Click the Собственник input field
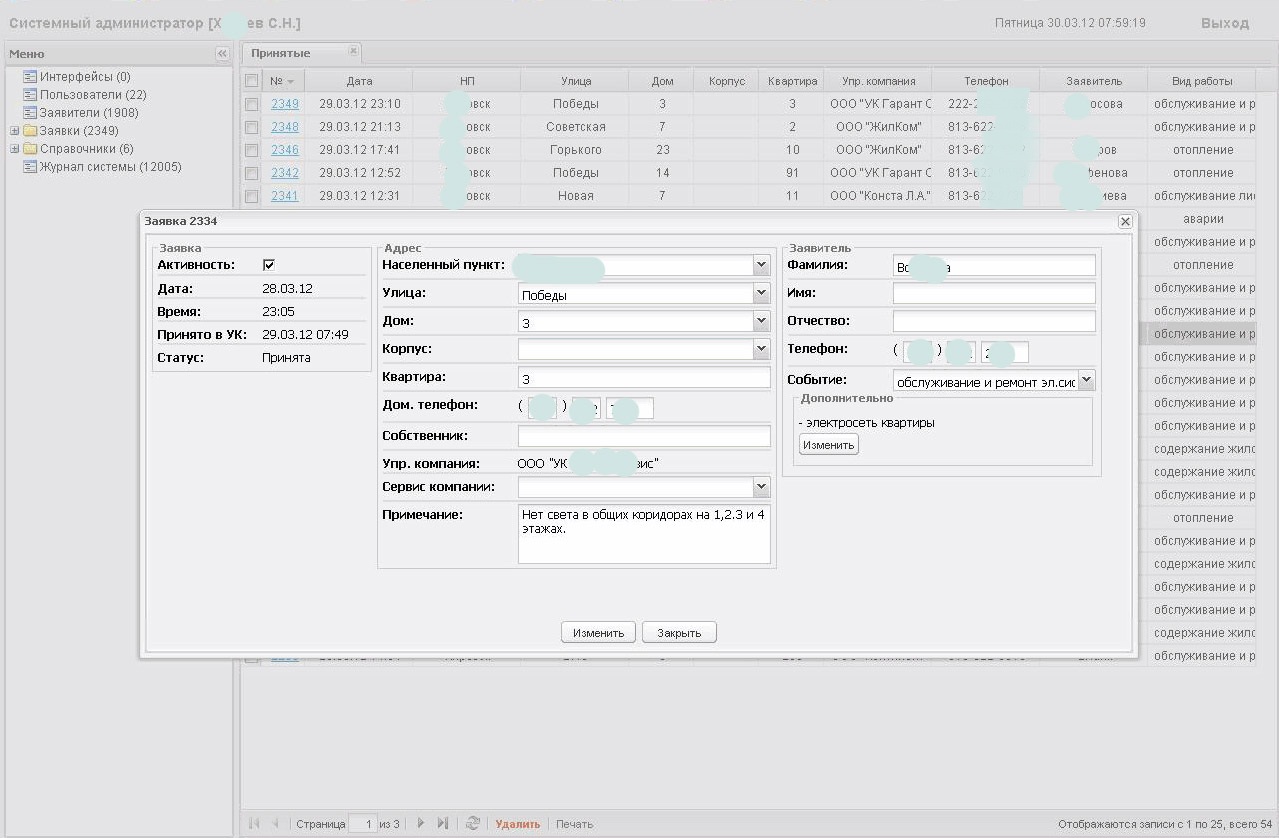 point(644,436)
